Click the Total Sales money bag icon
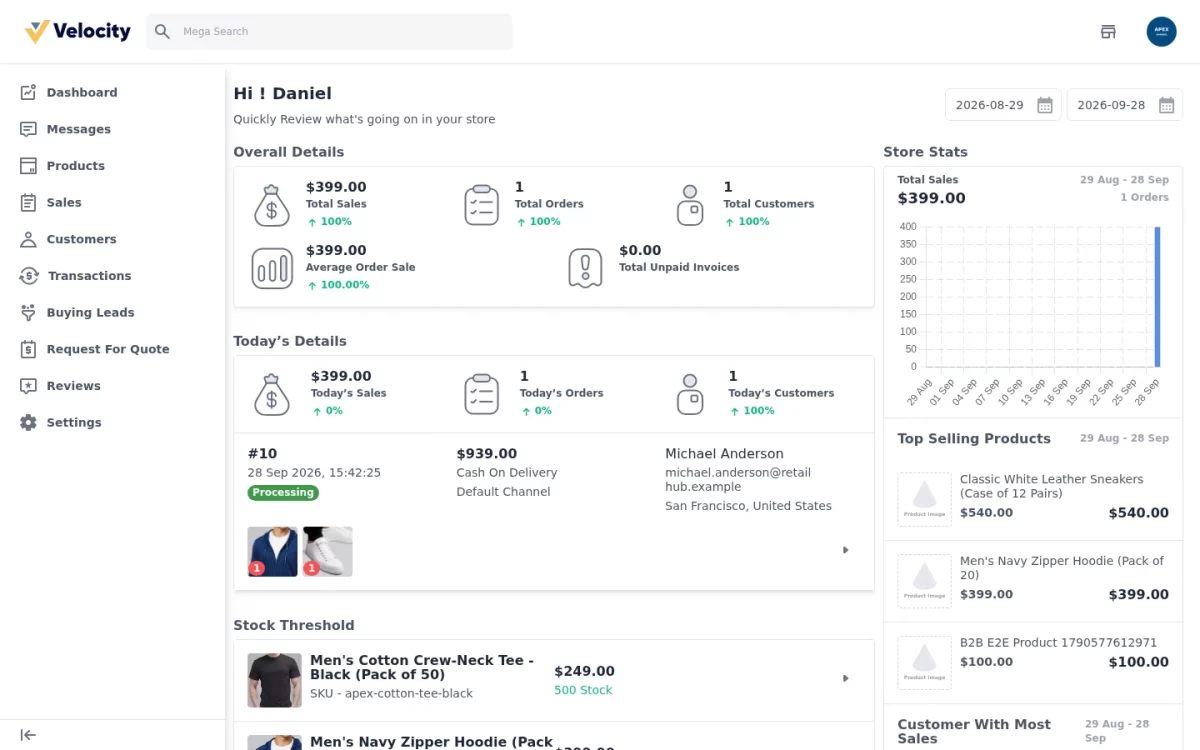 [272, 205]
